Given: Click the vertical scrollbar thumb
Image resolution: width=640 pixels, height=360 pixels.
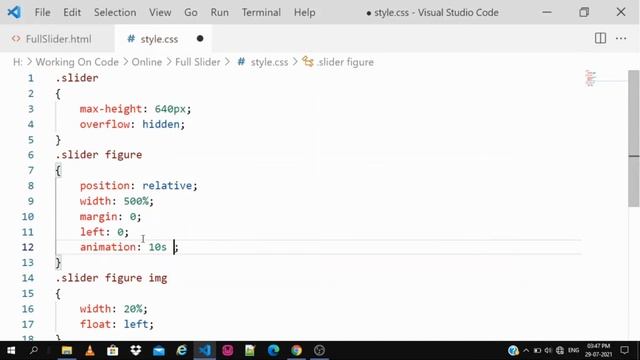Looking at the screenshot, I should click(634, 139).
